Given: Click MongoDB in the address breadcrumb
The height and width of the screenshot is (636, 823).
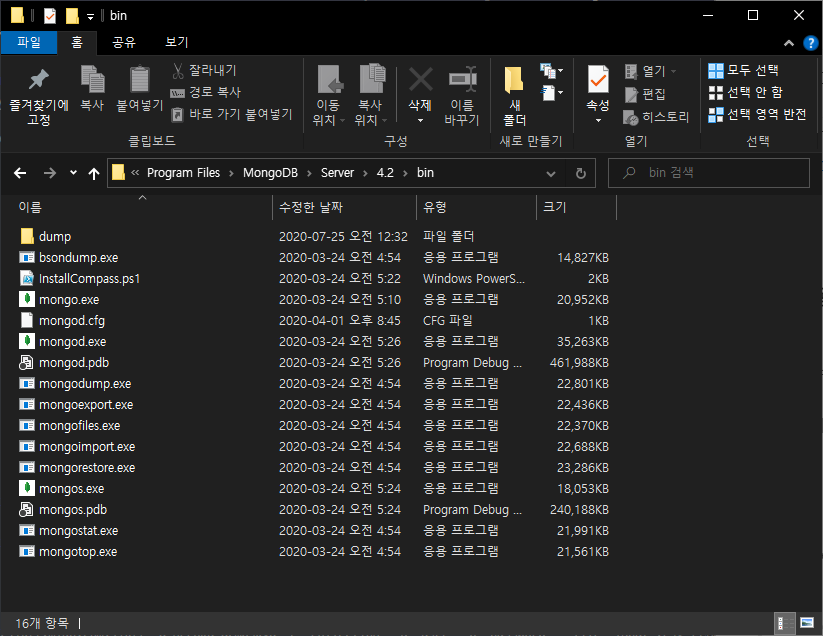Looking at the screenshot, I should click(x=270, y=173).
